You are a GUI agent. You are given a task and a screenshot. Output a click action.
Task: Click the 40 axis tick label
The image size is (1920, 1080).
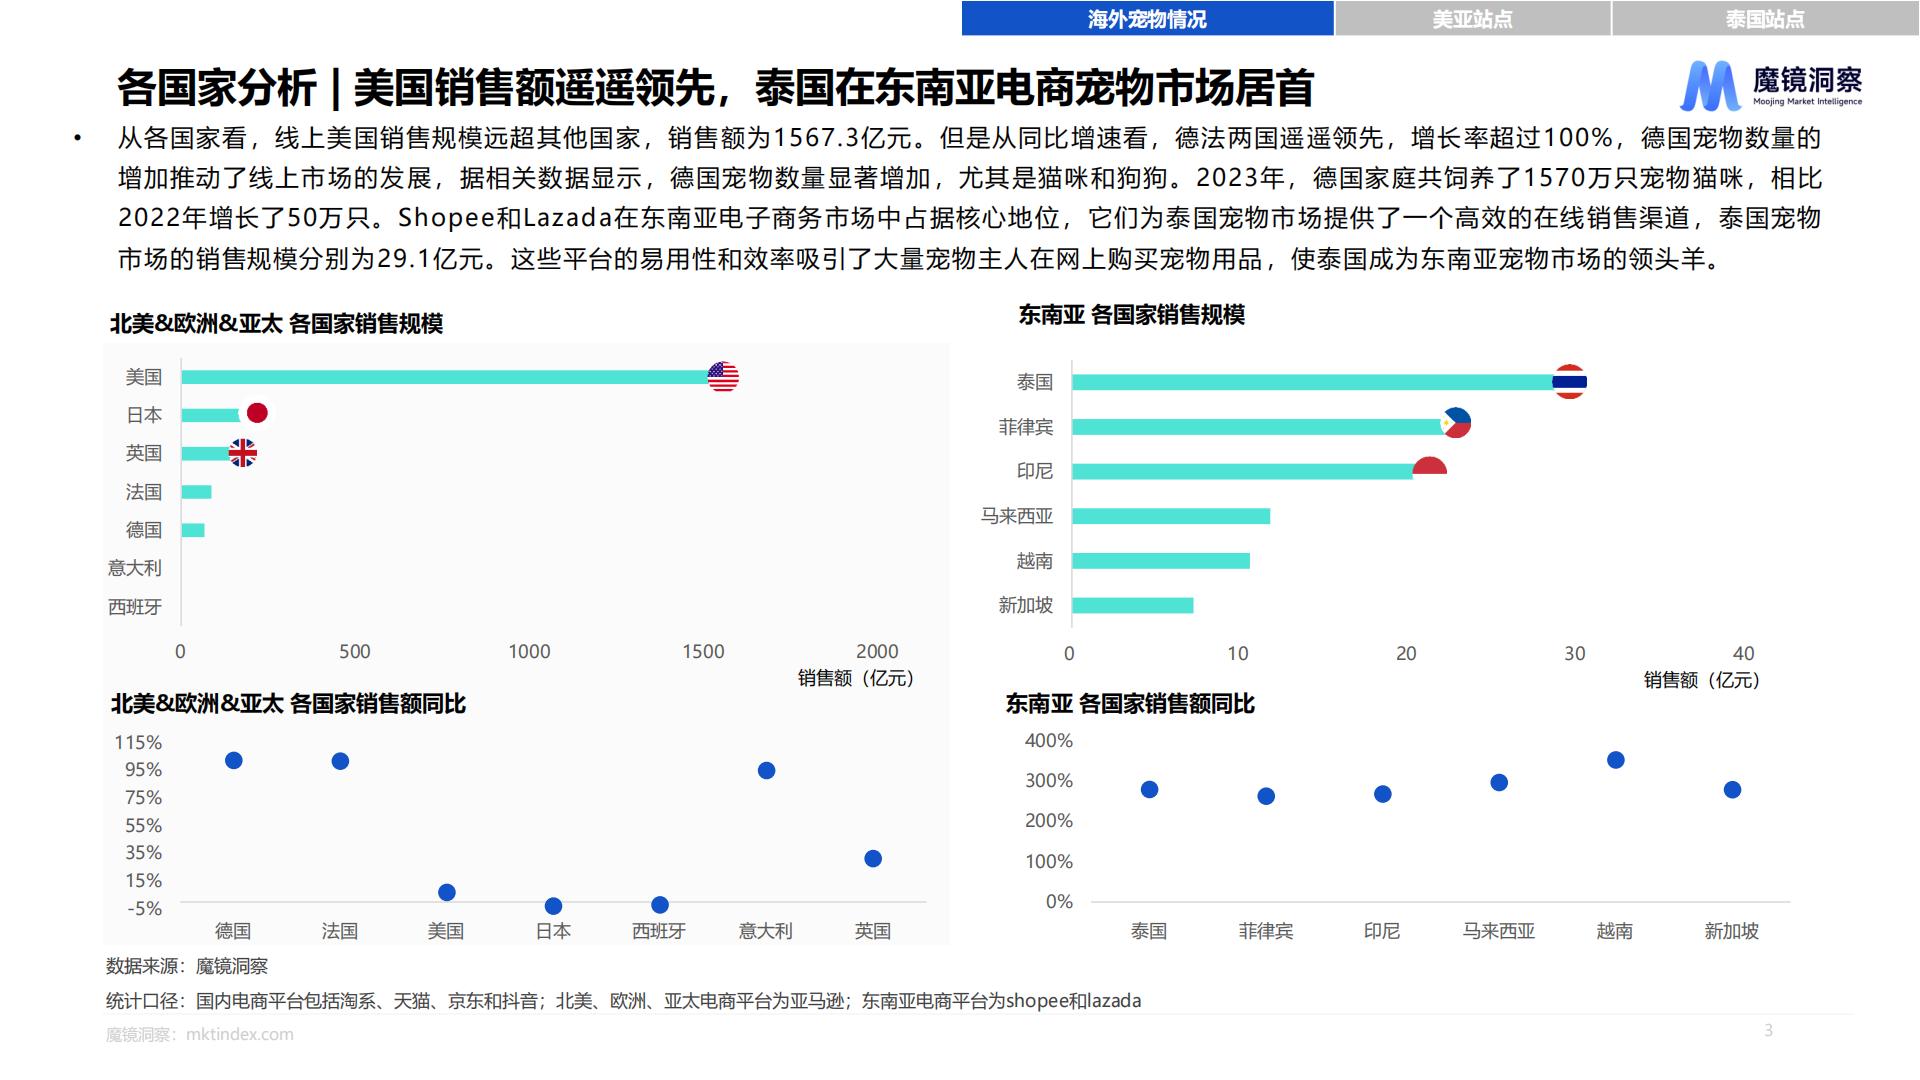point(1743,653)
